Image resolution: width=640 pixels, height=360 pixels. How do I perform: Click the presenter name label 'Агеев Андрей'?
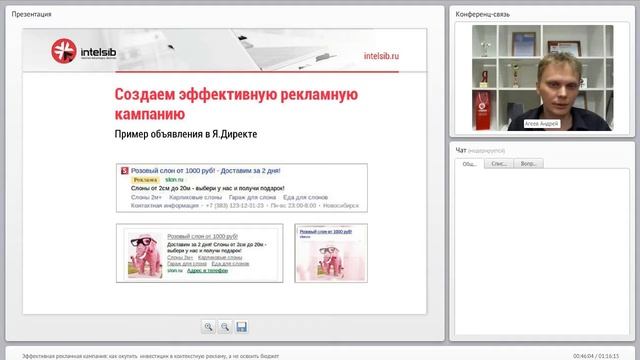[x=541, y=124]
